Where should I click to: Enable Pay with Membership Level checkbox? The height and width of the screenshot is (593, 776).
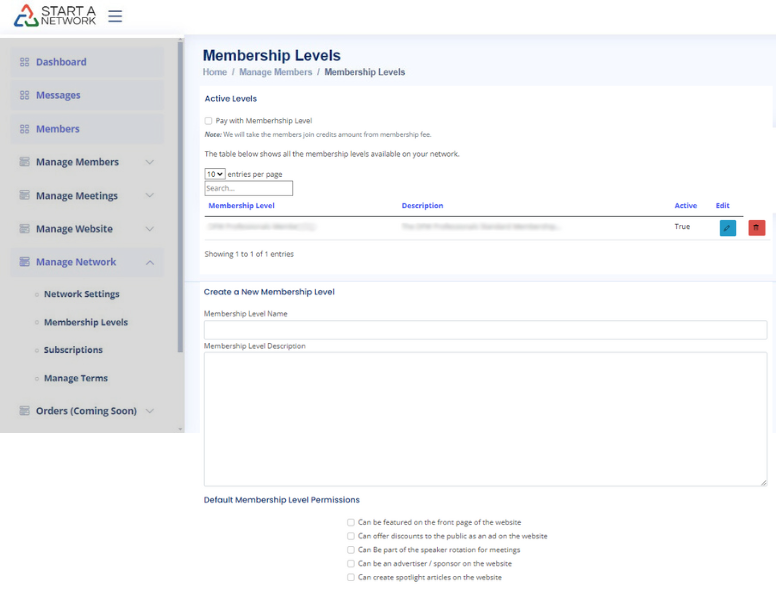[x=209, y=121]
